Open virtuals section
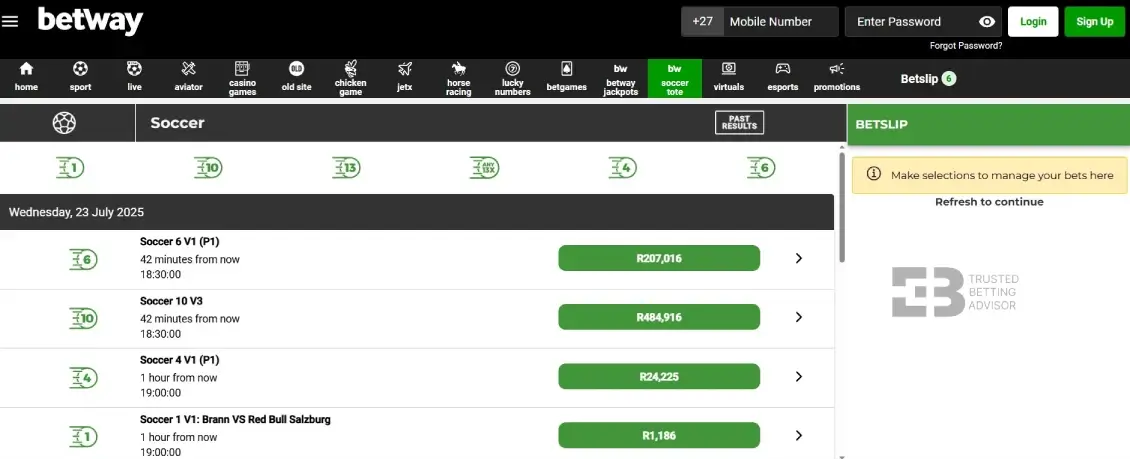Screen dimensions: 1130x459 pos(729,78)
